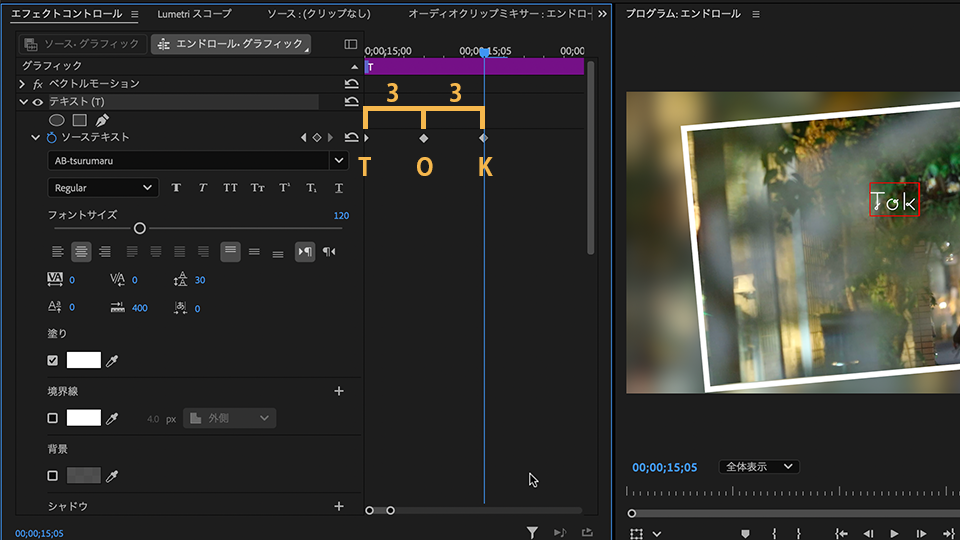This screenshot has width=960, height=540.
Task: Toggle テキスト (T) visibility eye
Action: click(x=38, y=102)
